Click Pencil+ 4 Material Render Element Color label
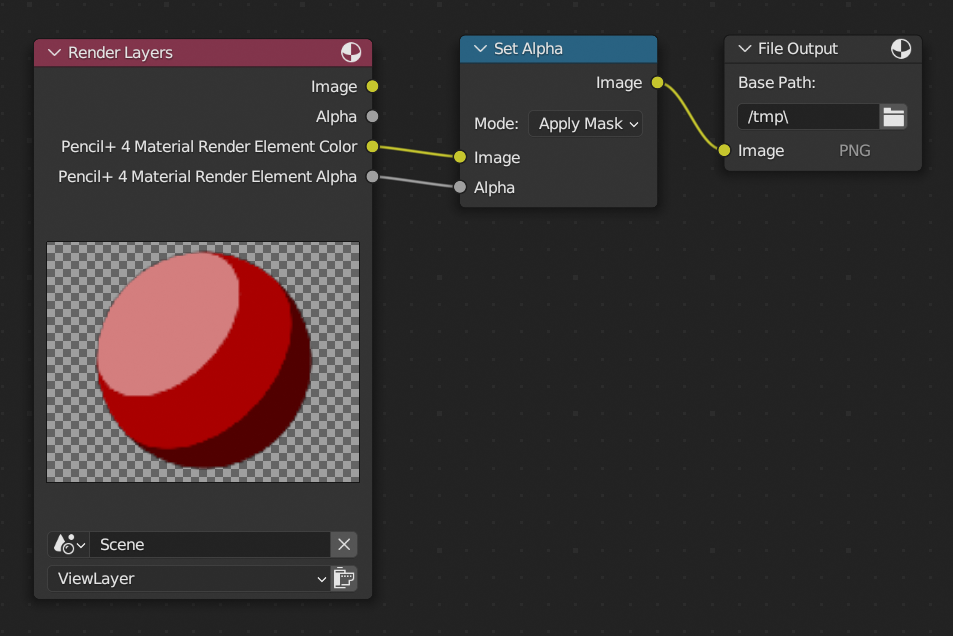 click(209, 147)
